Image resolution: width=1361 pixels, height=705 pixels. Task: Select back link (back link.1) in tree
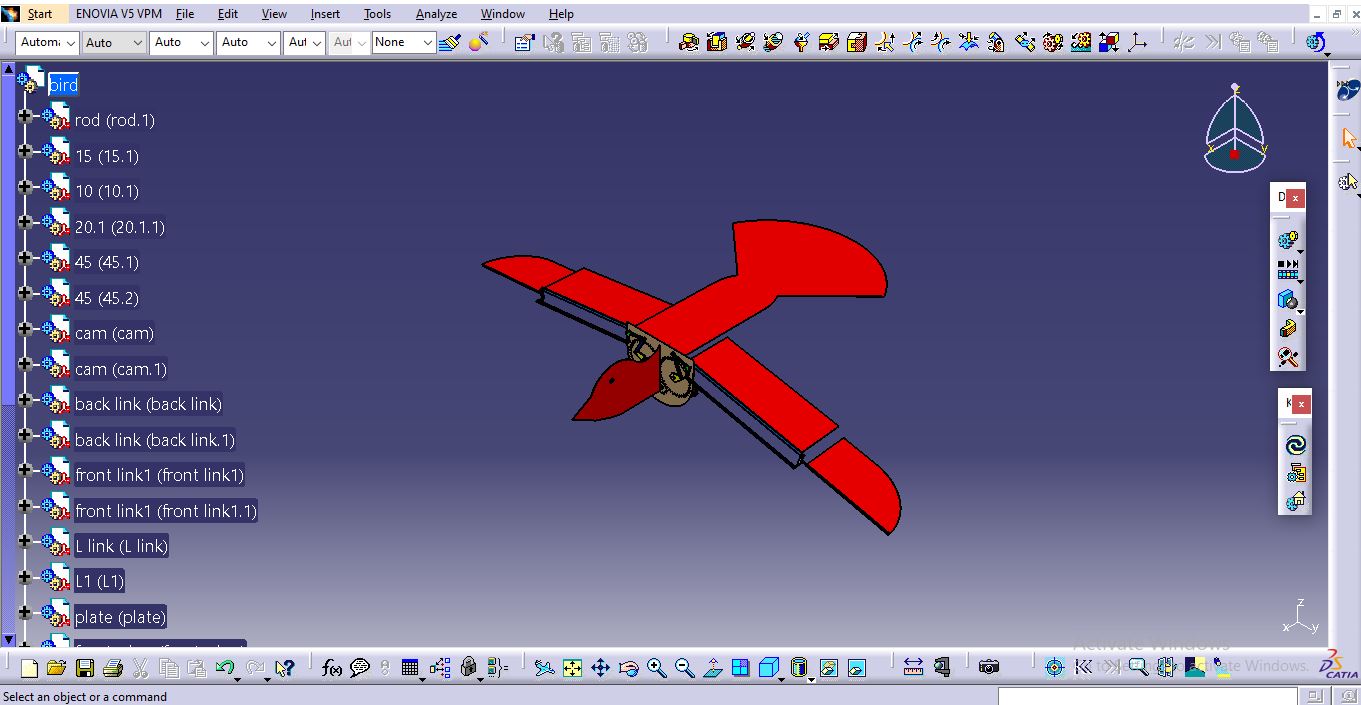click(155, 440)
